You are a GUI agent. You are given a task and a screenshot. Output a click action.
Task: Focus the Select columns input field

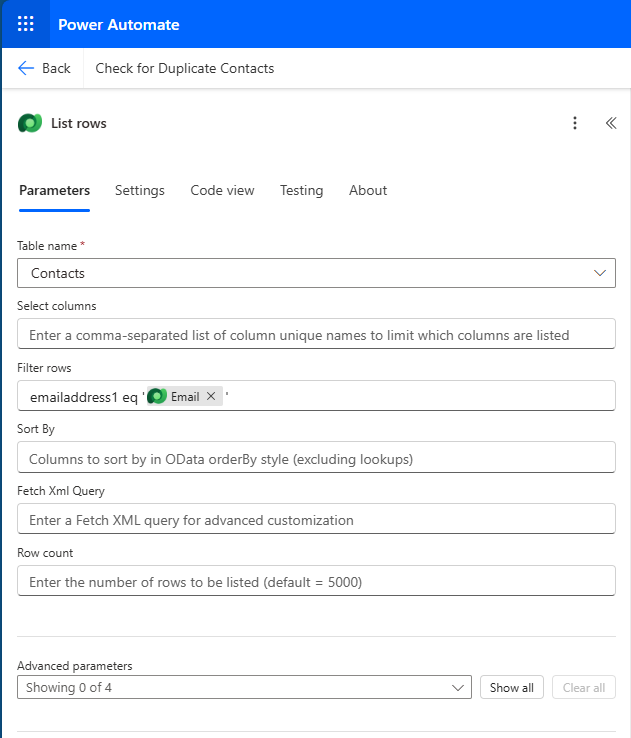pyautogui.click(x=316, y=334)
